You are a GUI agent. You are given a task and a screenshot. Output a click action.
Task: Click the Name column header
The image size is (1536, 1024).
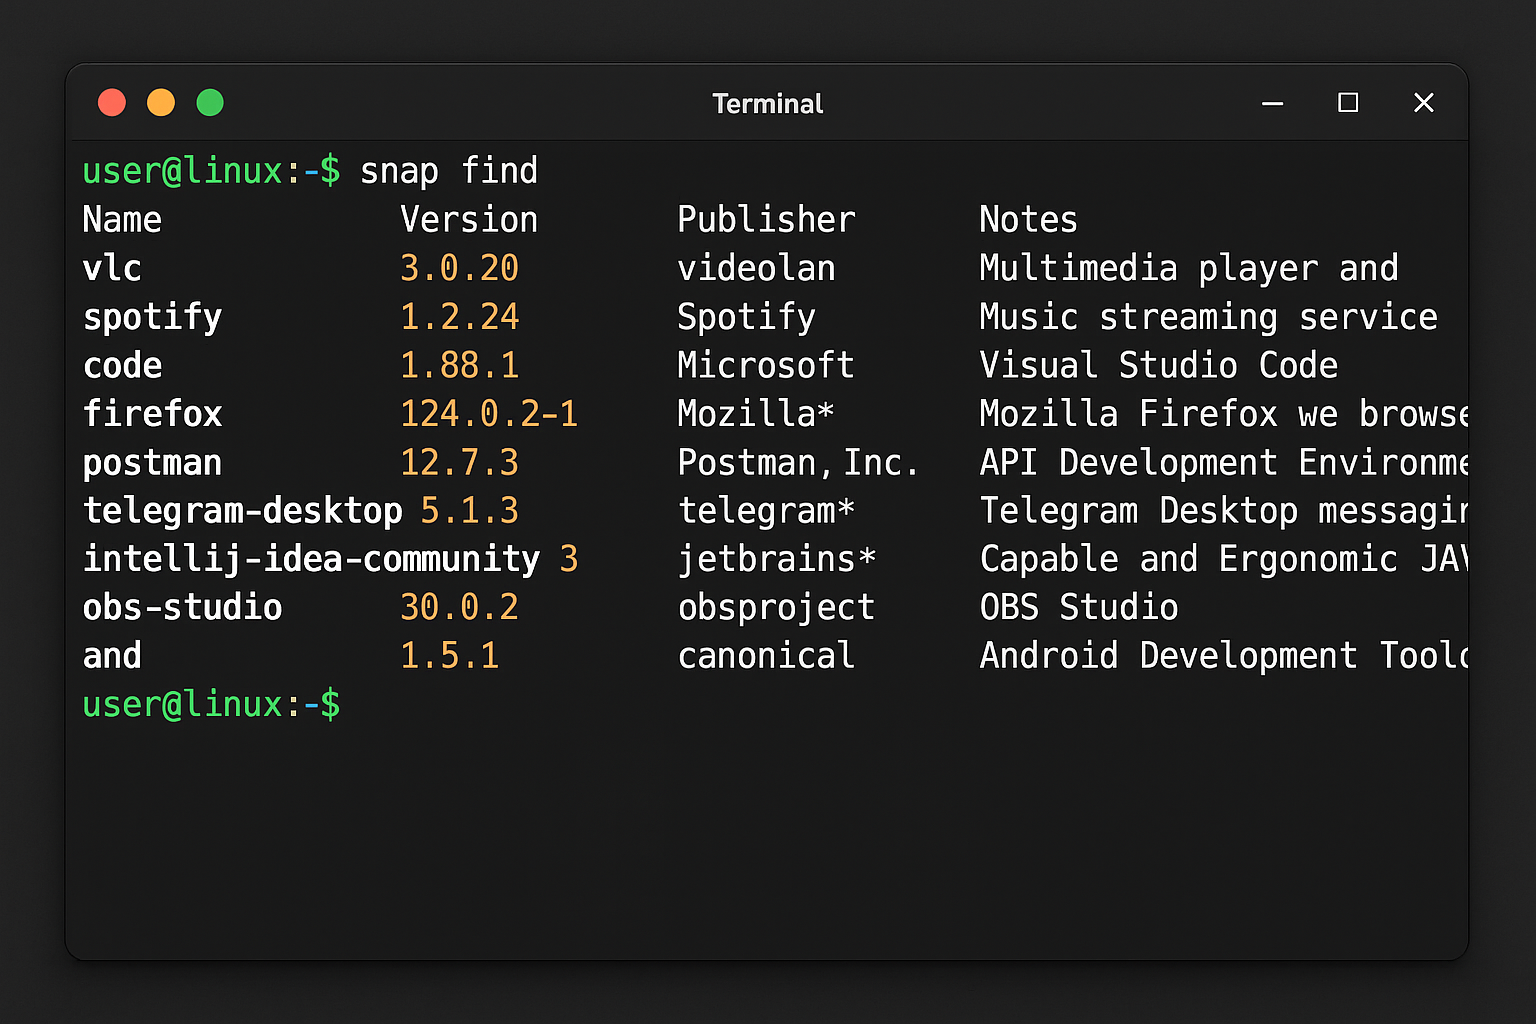click(x=122, y=219)
